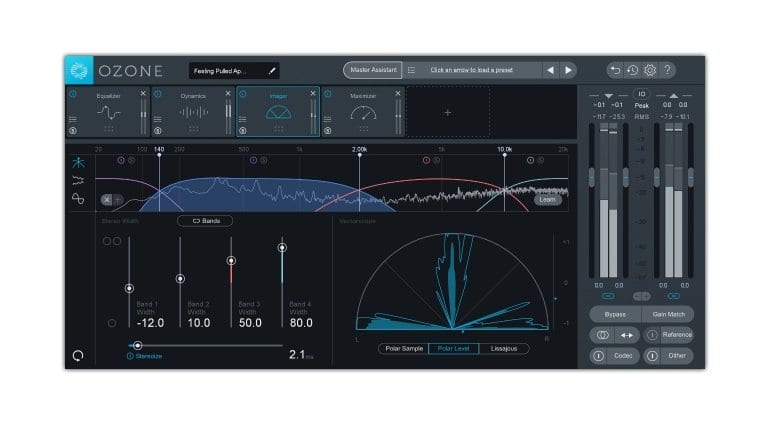Screen dimensions: 770x425
Task: Solo the Equalizer module
Action: coord(73,131)
